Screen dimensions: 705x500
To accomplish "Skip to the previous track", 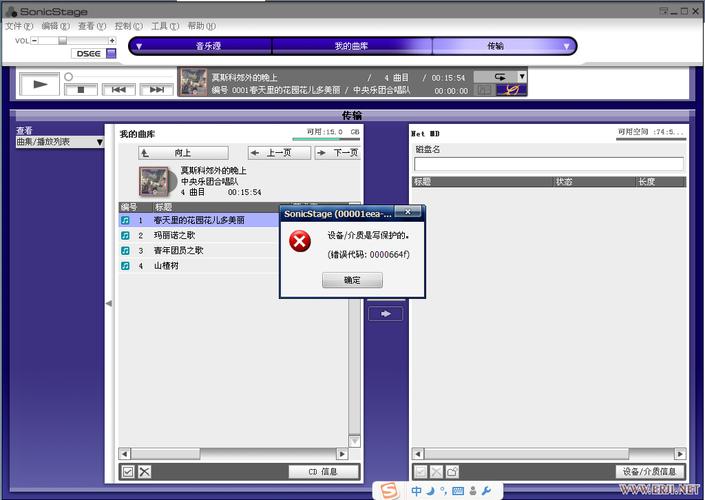I will [x=119, y=89].
